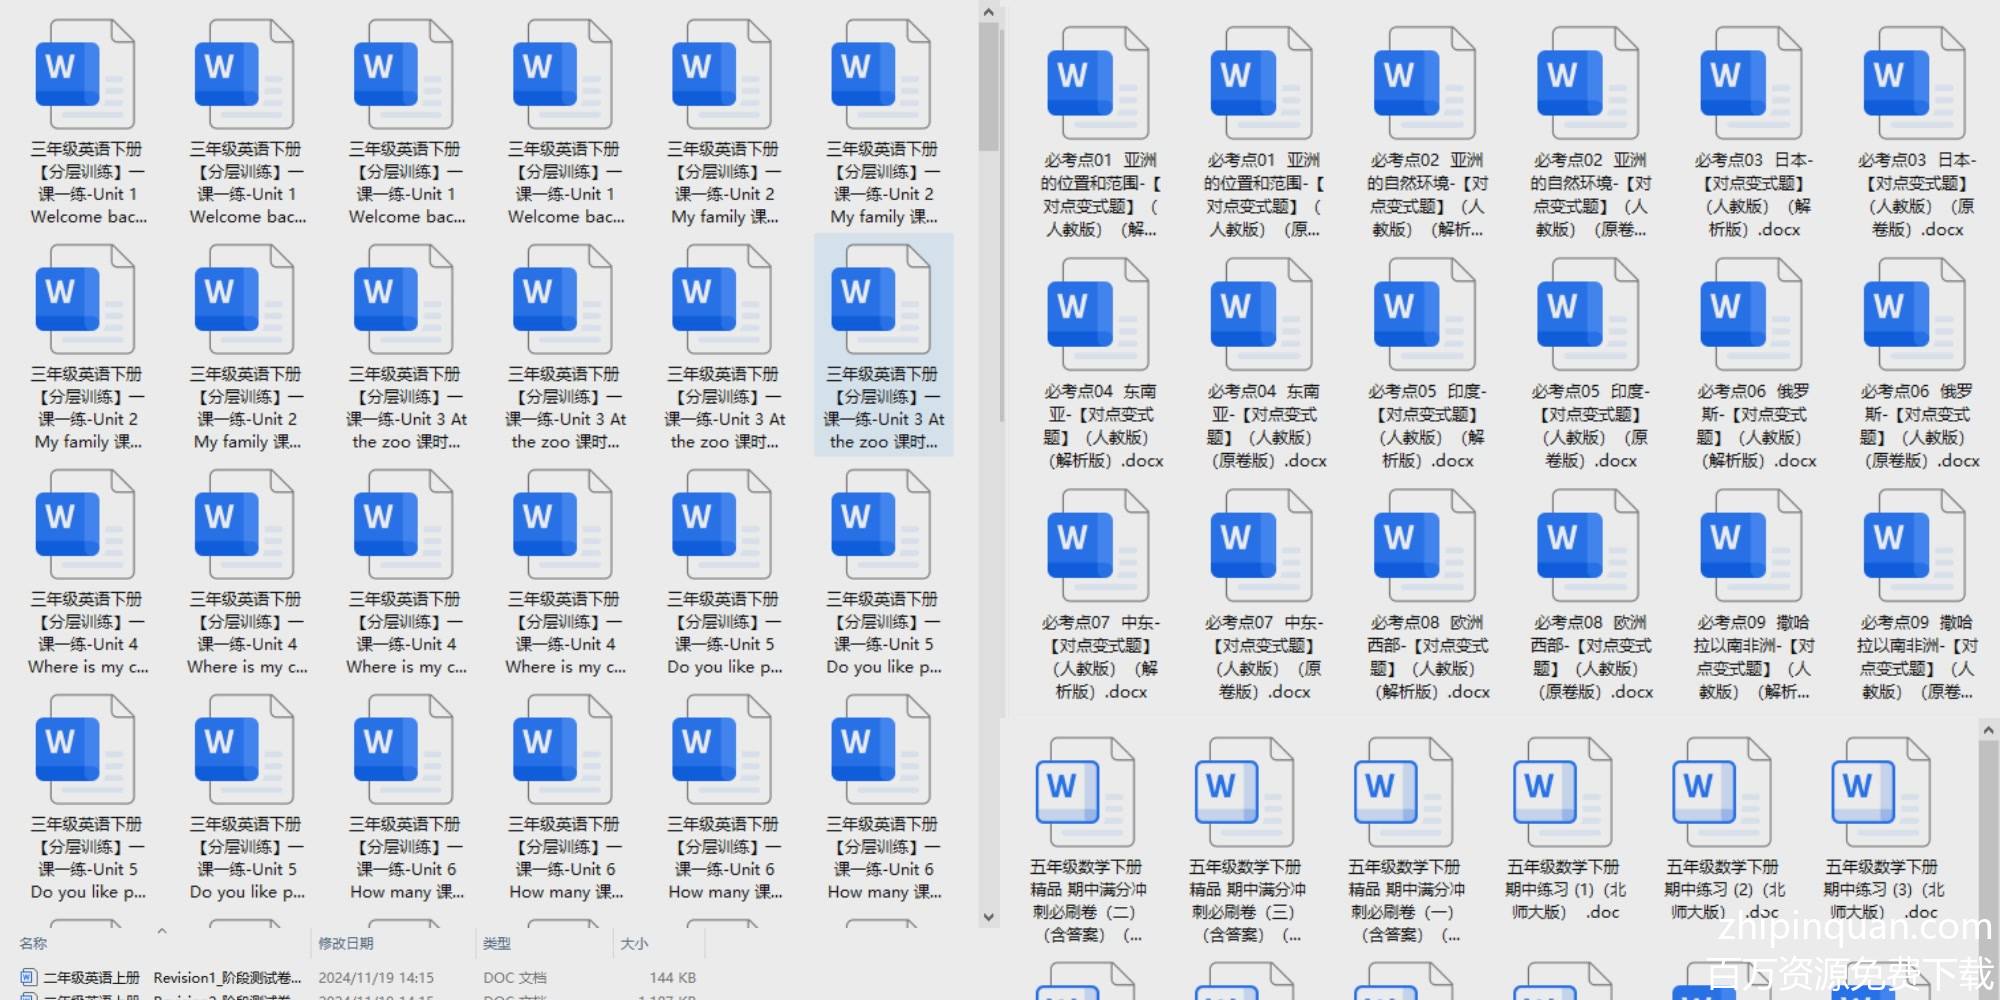Click small doc icon beside 二年级英语上册 Revision1 row
This screenshot has height=1000, width=2000.
[x=28, y=977]
